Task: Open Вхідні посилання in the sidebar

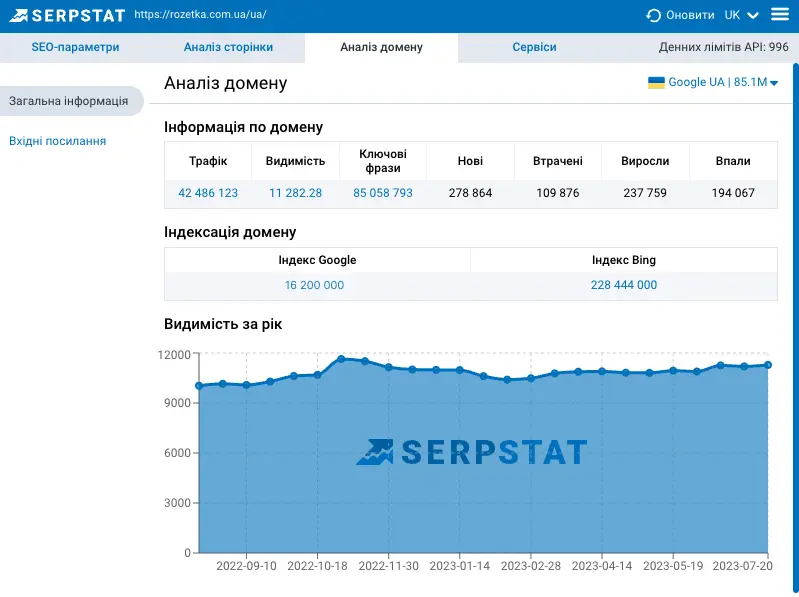Action: tap(57, 141)
